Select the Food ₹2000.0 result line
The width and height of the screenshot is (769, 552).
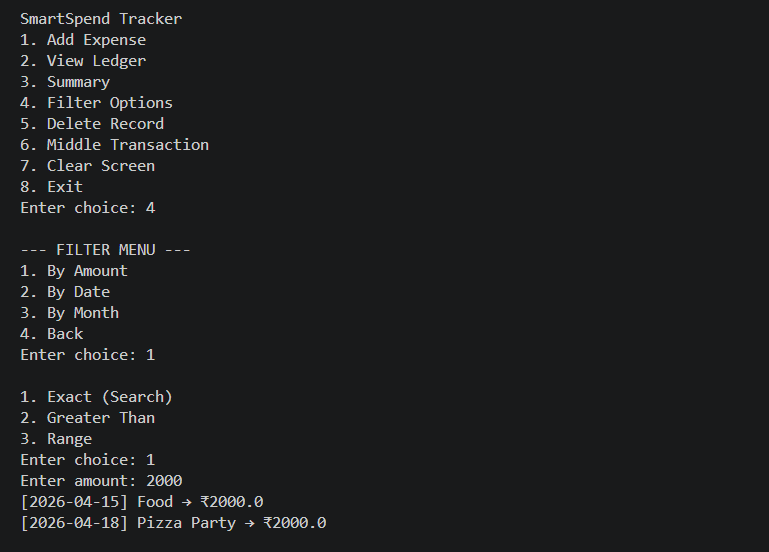click(x=141, y=502)
